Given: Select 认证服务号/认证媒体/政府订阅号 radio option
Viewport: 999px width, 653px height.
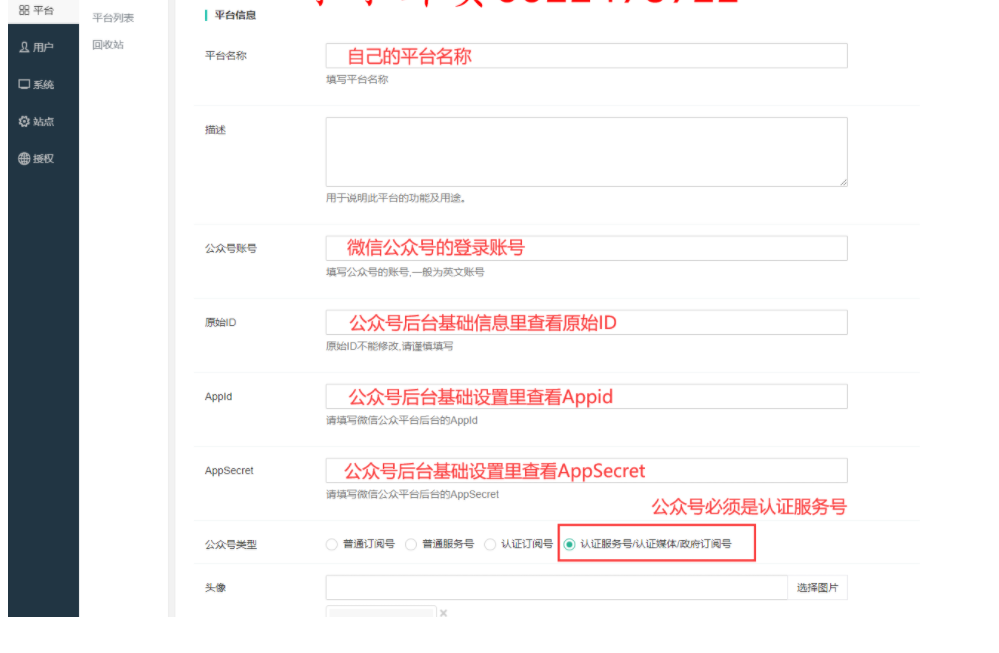Looking at the screenshot, I should pyautogui.click(x=569, y=544).
